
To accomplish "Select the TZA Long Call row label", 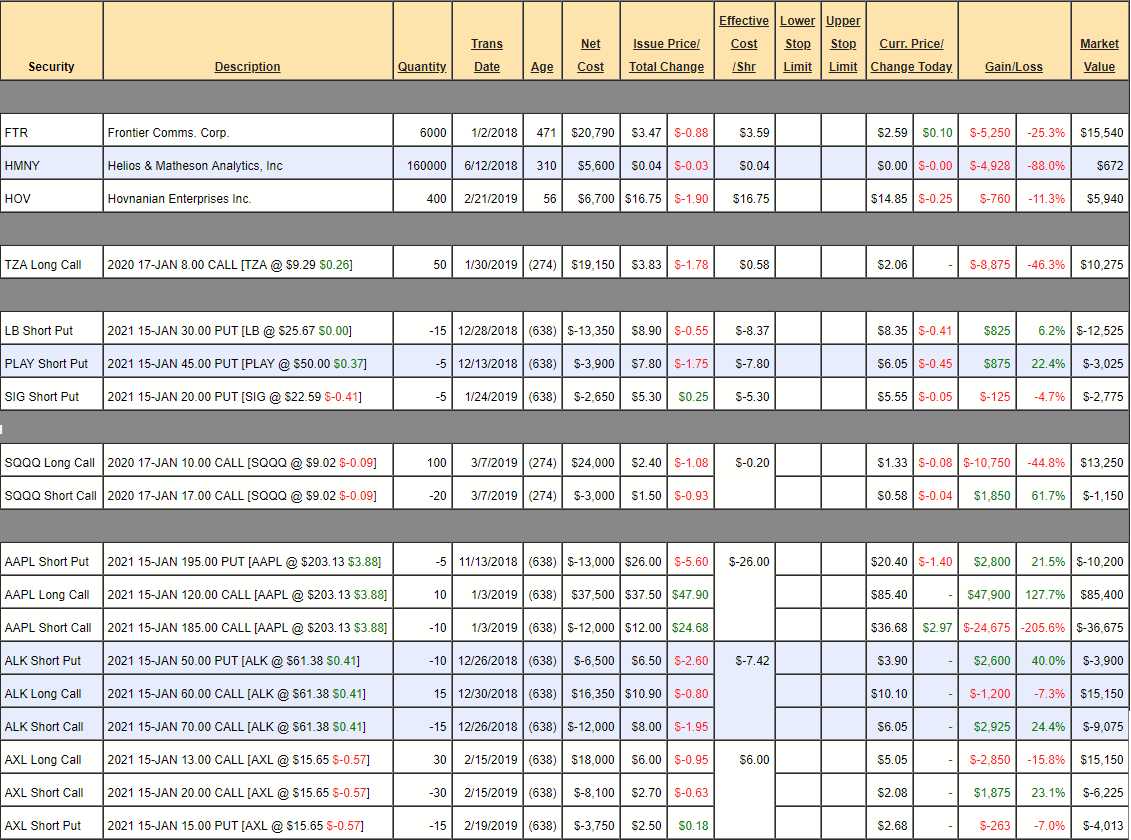I will (52, 265).
